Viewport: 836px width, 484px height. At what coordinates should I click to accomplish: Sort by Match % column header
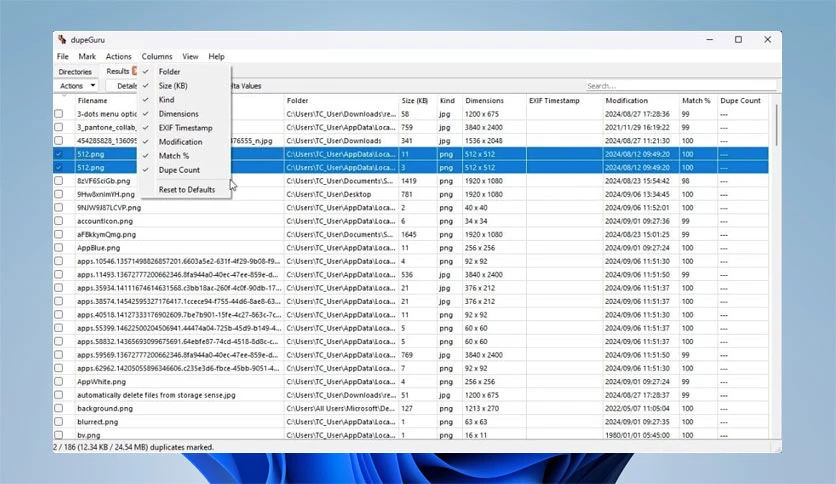click(698, 100)
